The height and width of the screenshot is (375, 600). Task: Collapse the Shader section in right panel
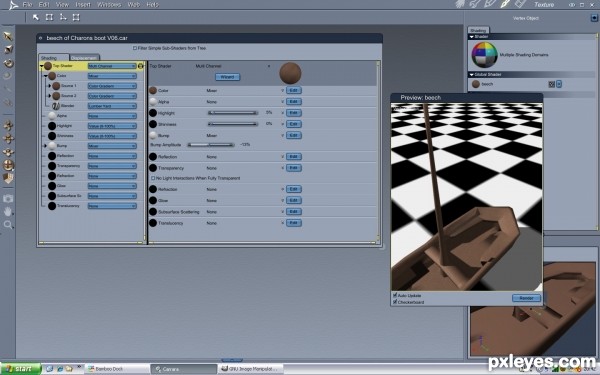click(471, 37)
